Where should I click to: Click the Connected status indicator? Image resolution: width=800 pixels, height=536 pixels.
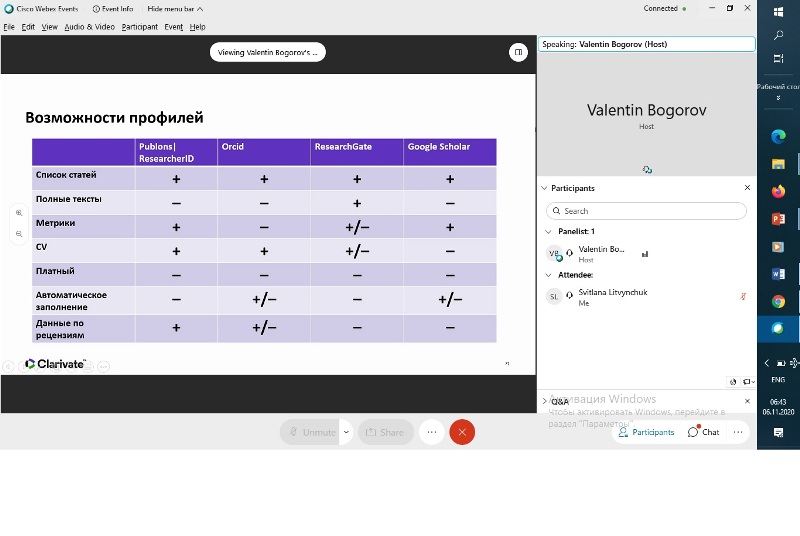click(664, 9)
